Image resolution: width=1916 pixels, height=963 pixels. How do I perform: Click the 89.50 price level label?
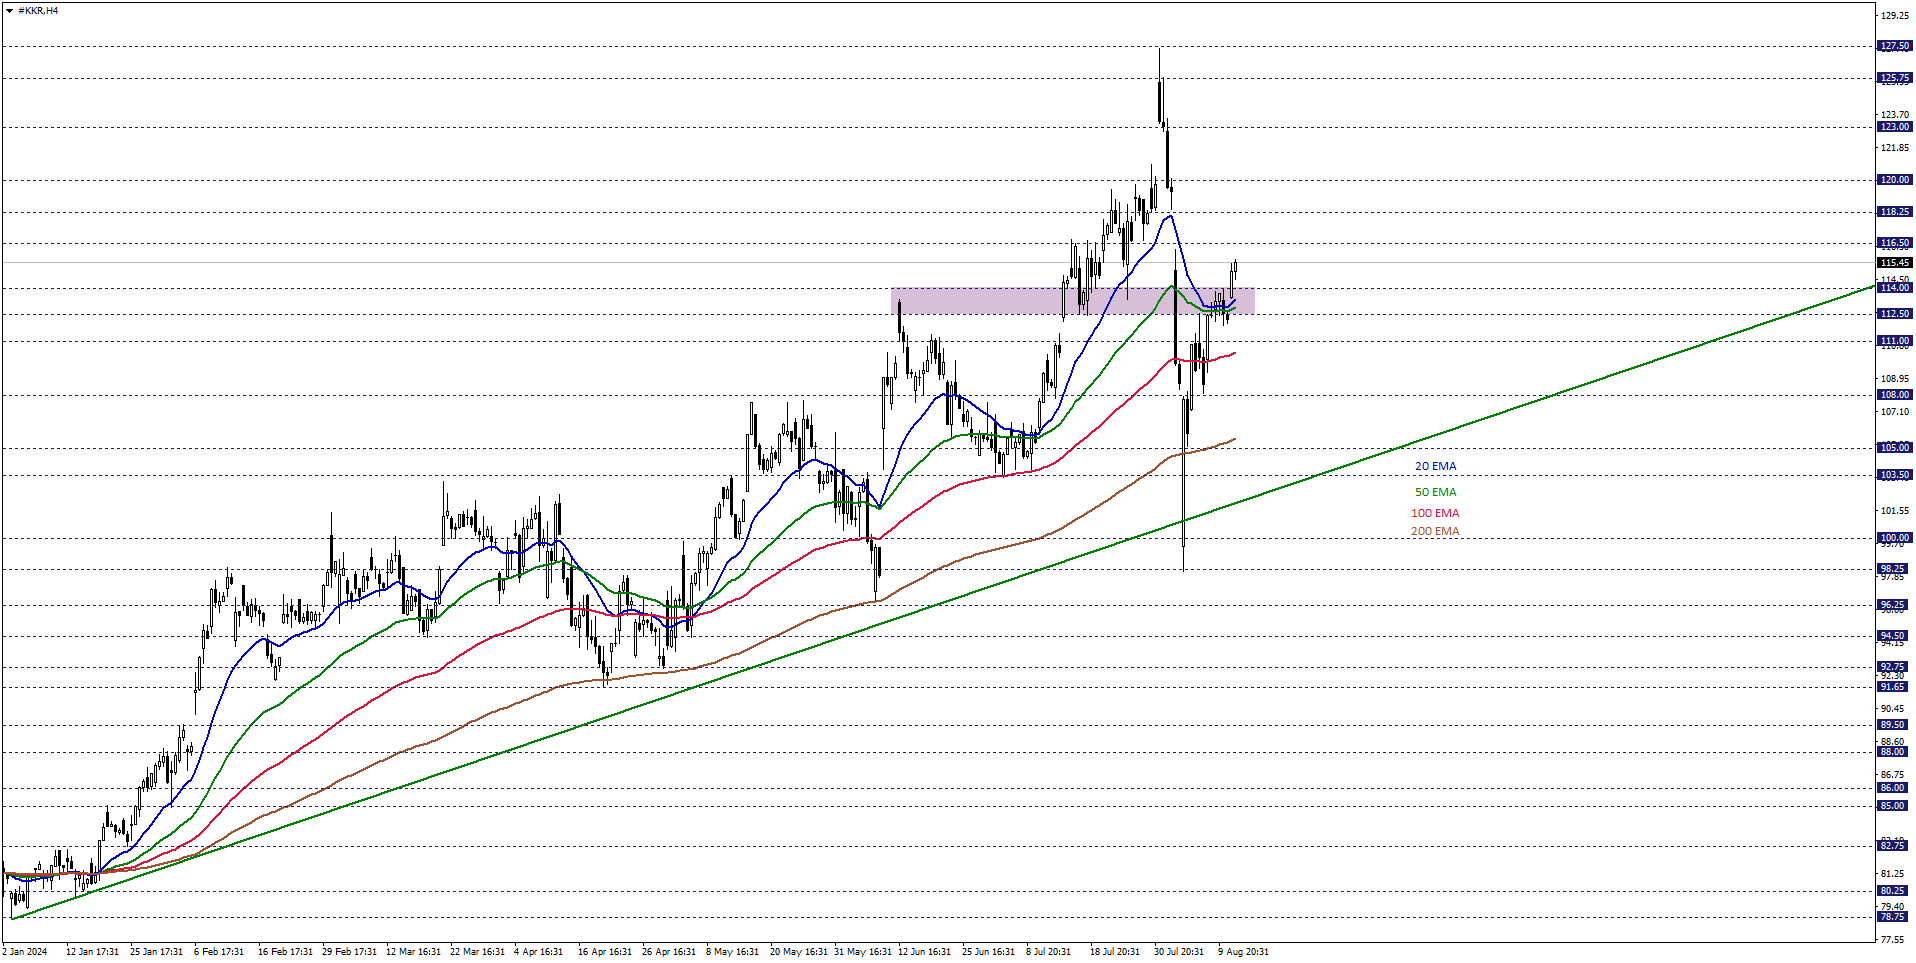(1893, 725)
